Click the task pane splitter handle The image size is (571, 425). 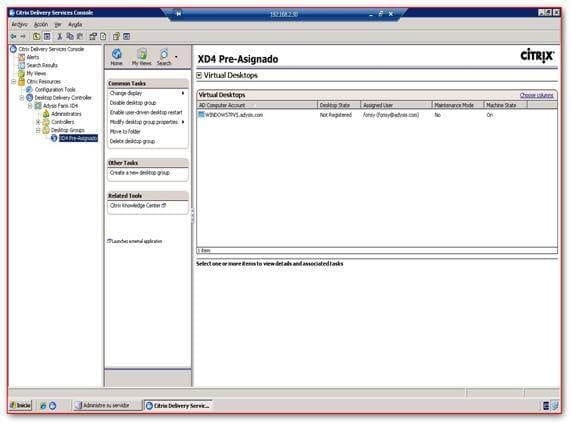tap(192, 216)
